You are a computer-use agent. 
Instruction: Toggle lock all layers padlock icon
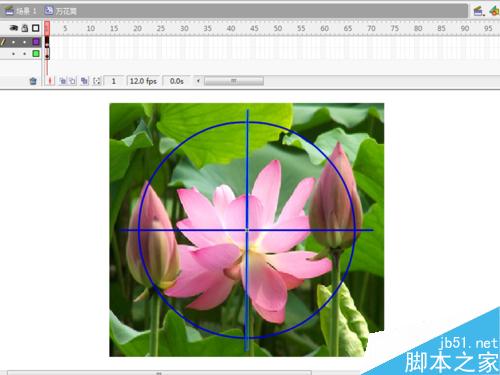25,28
